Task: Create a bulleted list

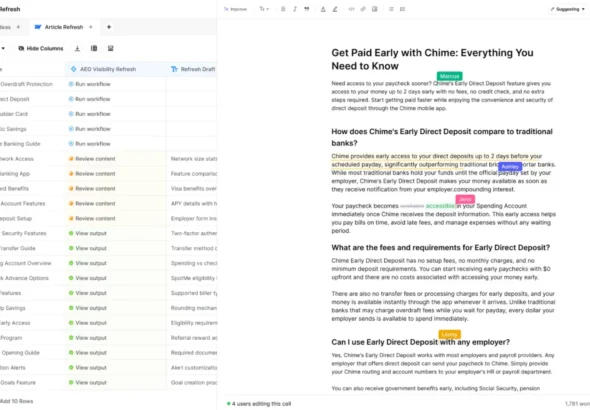Action: [x=391, y=9]
